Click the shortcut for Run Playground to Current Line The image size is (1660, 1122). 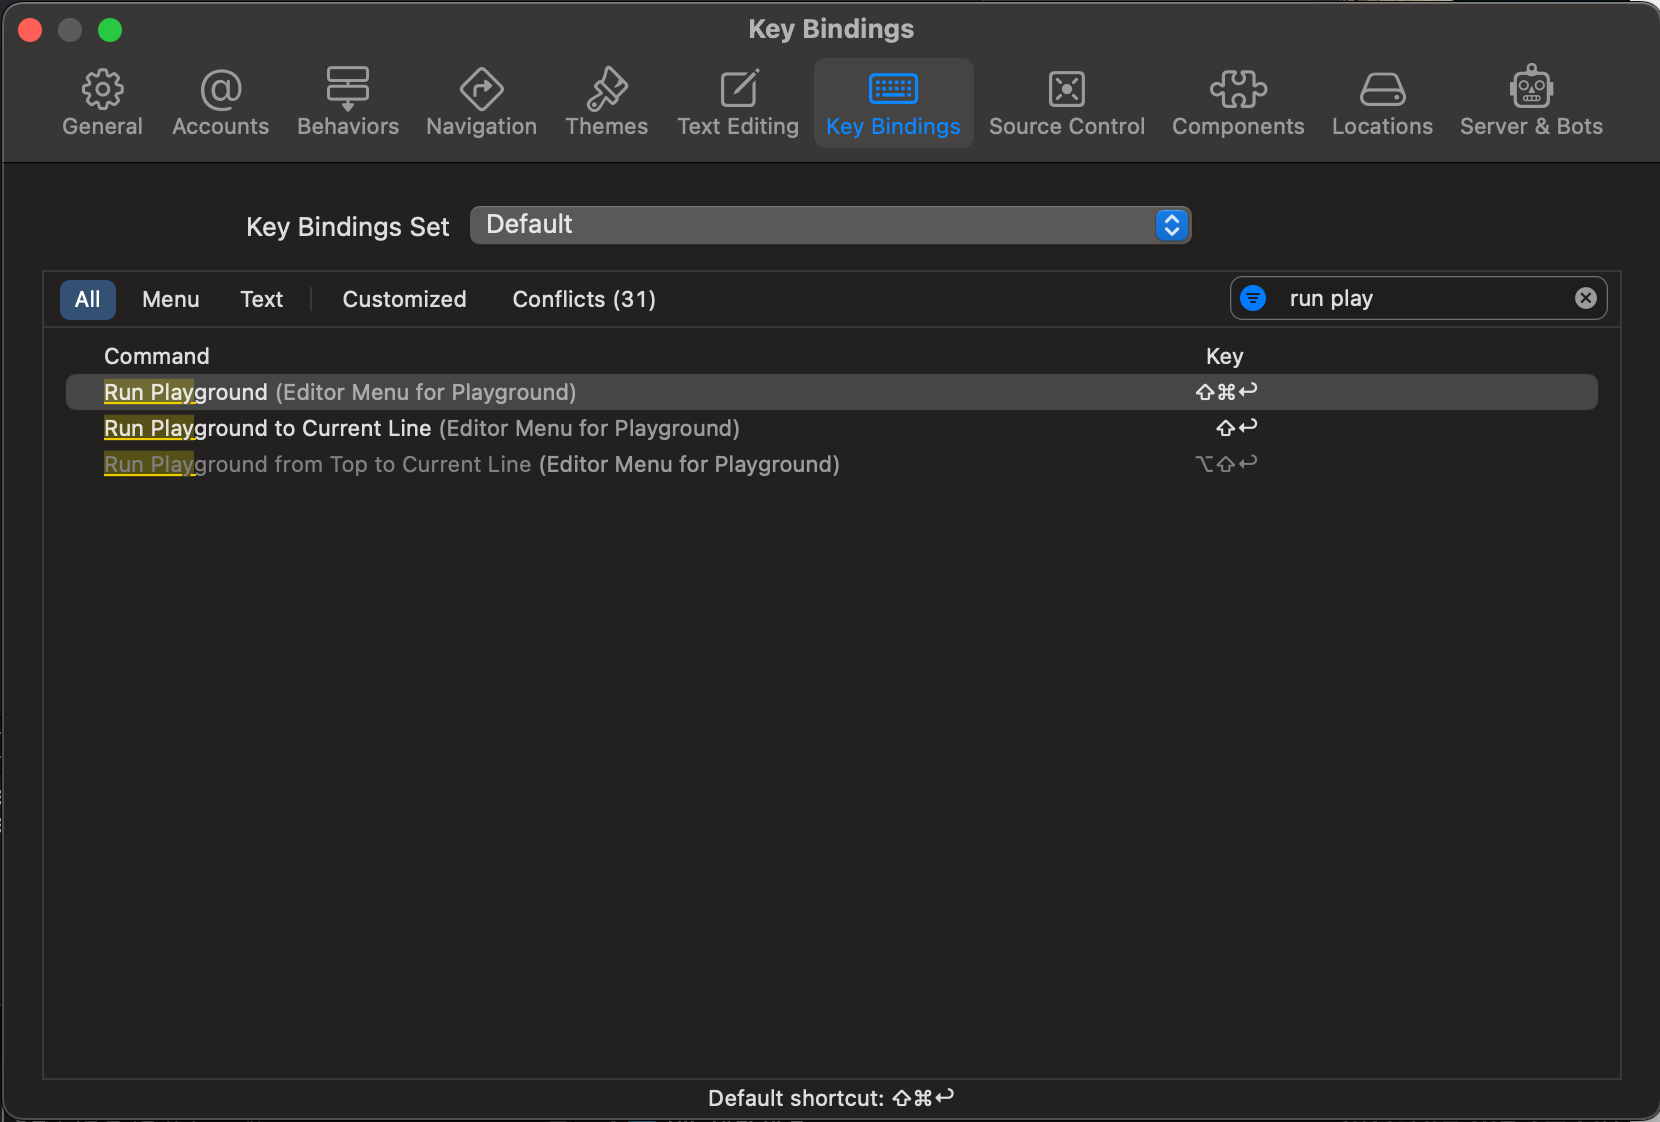(1237, 428)
